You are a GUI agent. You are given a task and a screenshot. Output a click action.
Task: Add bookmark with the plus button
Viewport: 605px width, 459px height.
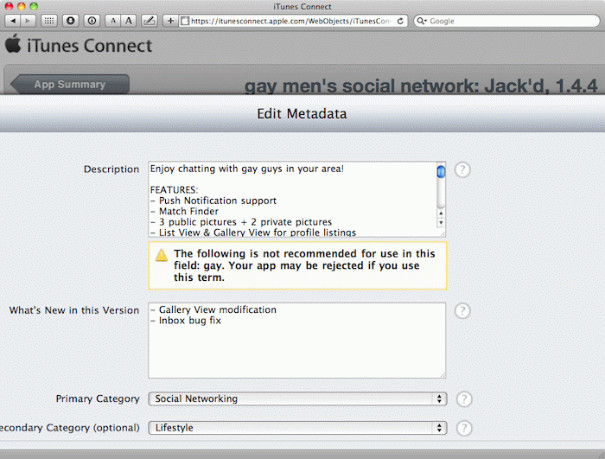click(x=171, y=21)
